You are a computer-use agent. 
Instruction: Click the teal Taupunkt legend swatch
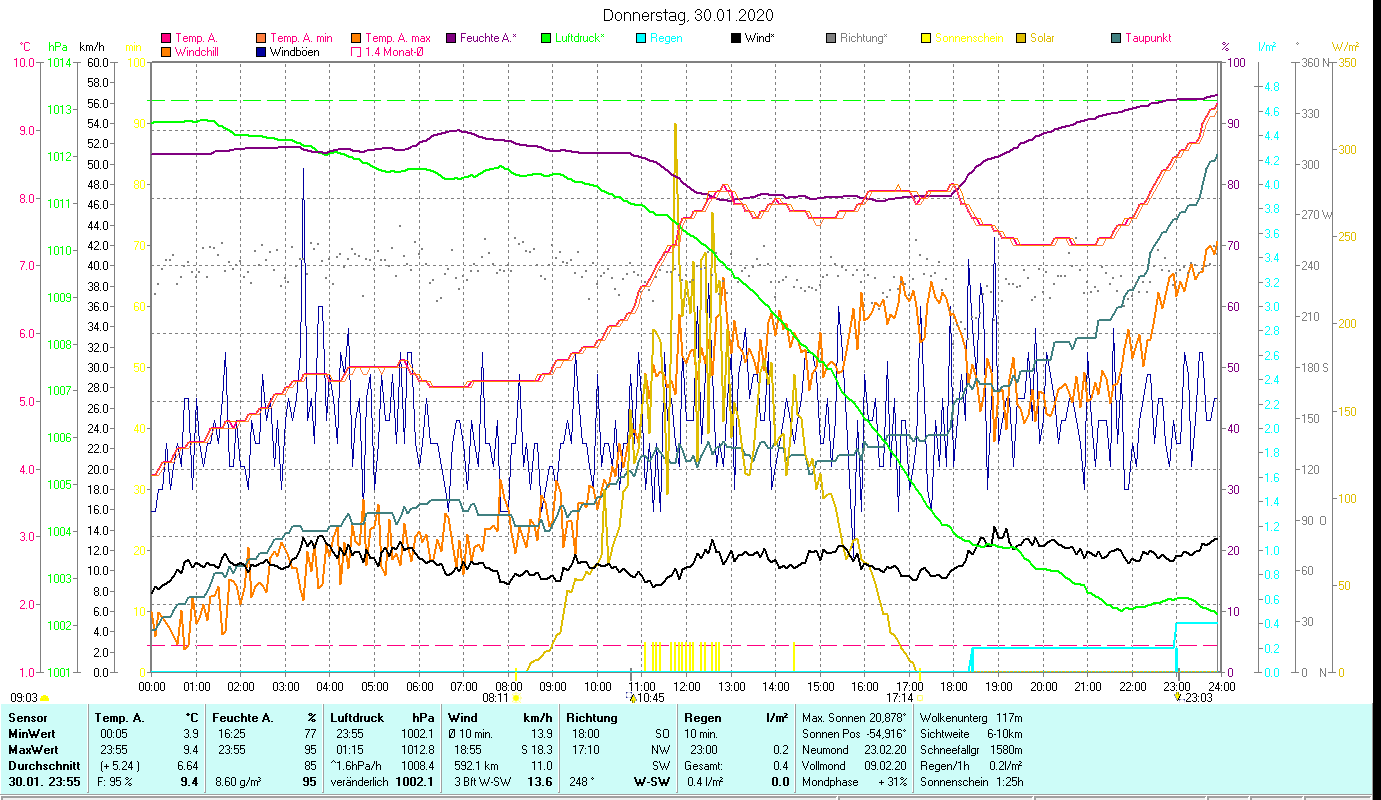point(1116,38)
